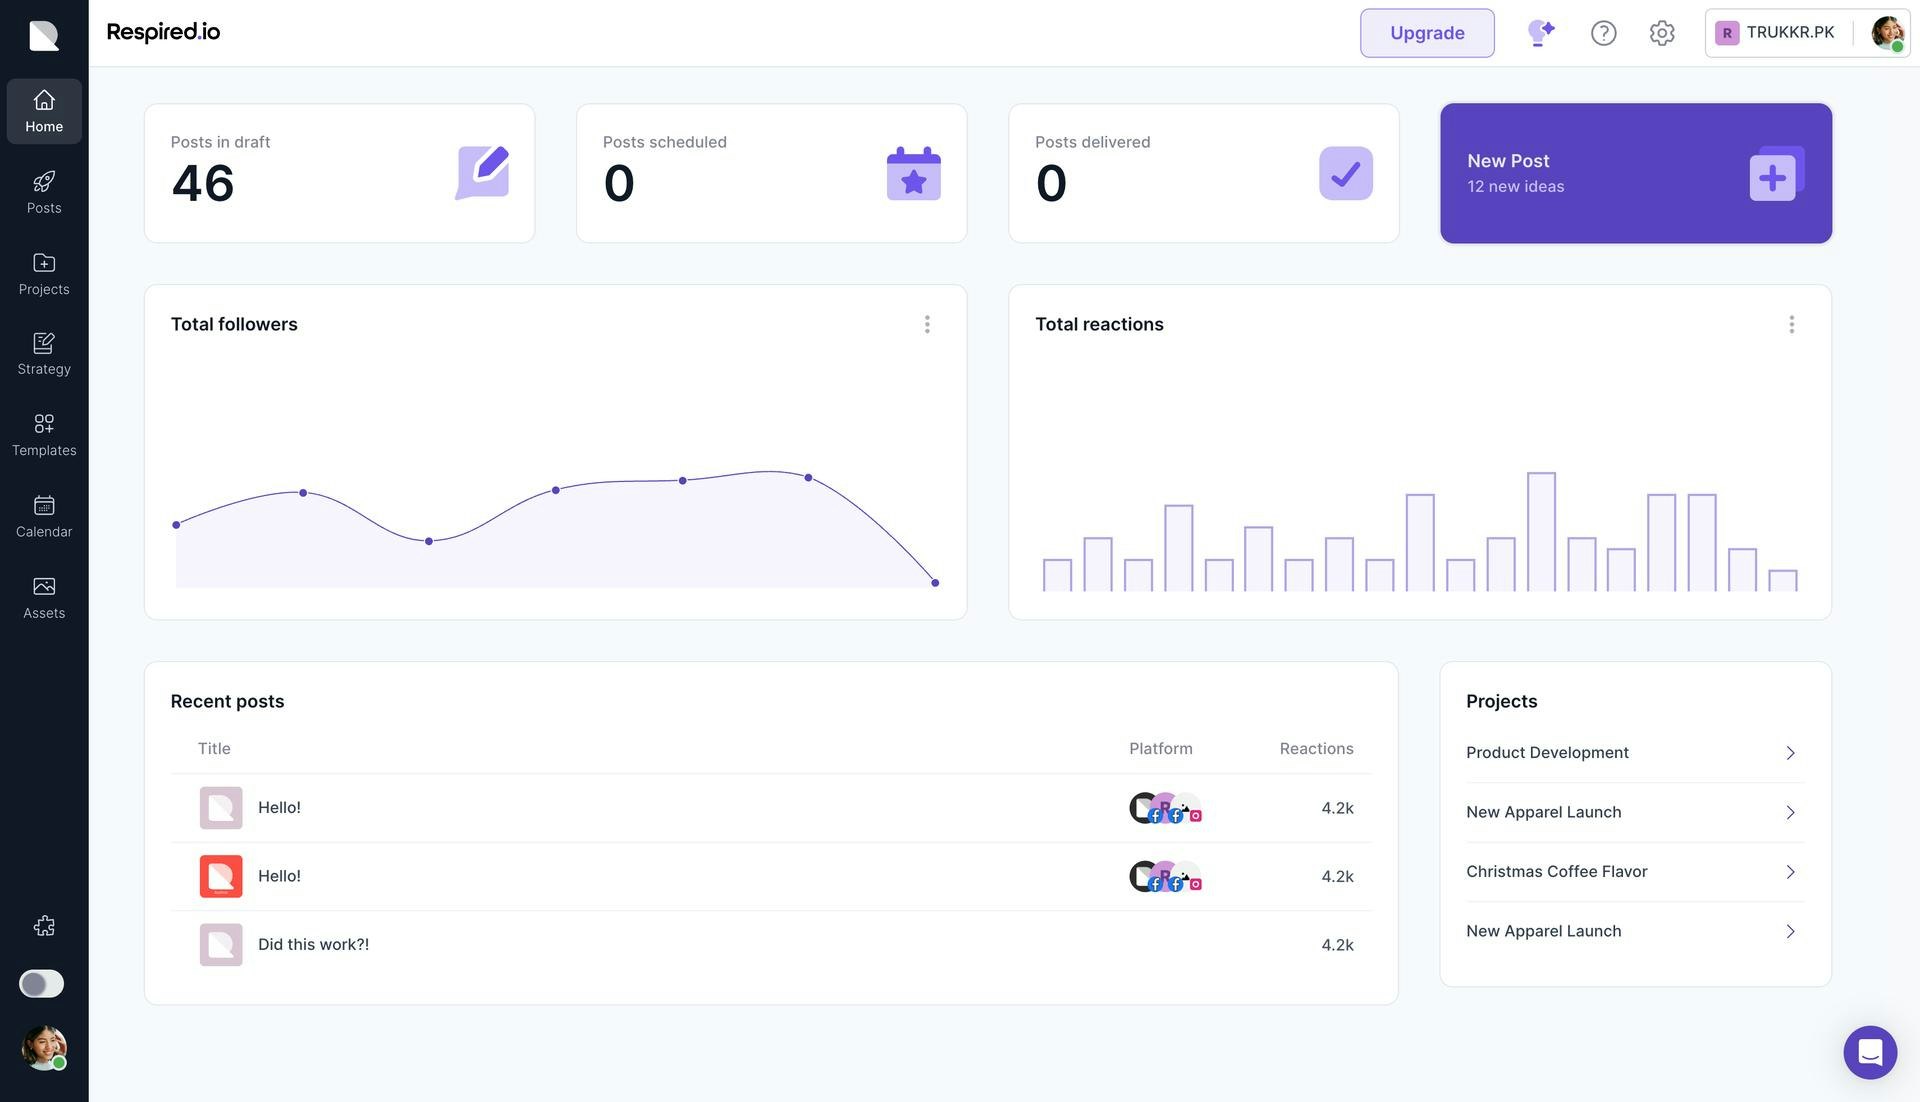Viewport: 1920px width, 1102px height.
Task: Toggle the dark mode switch in sidebar
Action: (x=42, y=983)
